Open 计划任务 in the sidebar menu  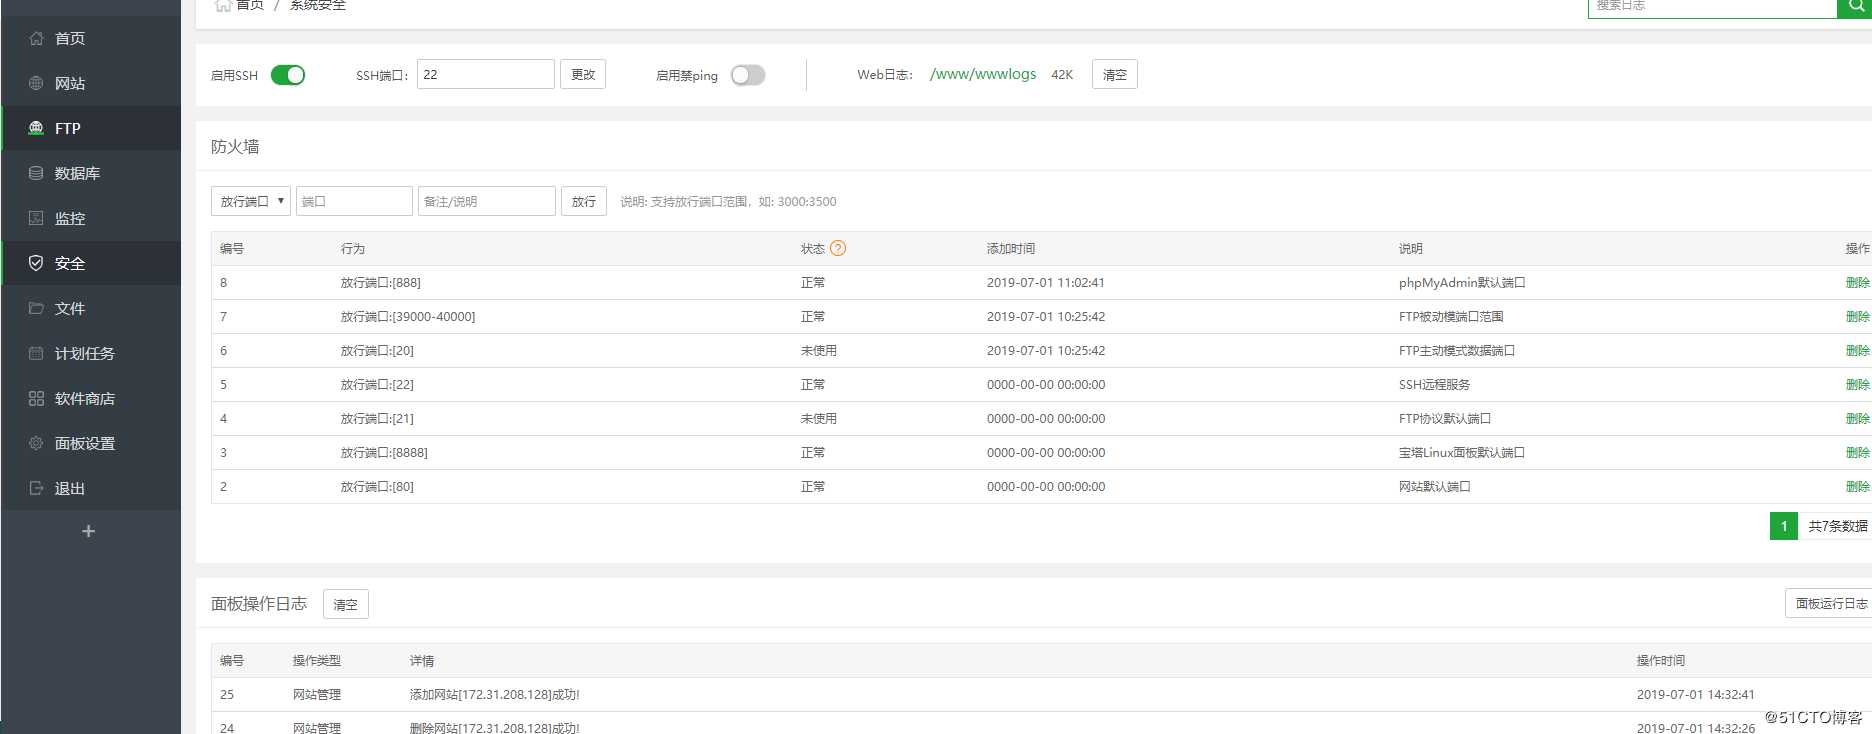coord(85,353)
